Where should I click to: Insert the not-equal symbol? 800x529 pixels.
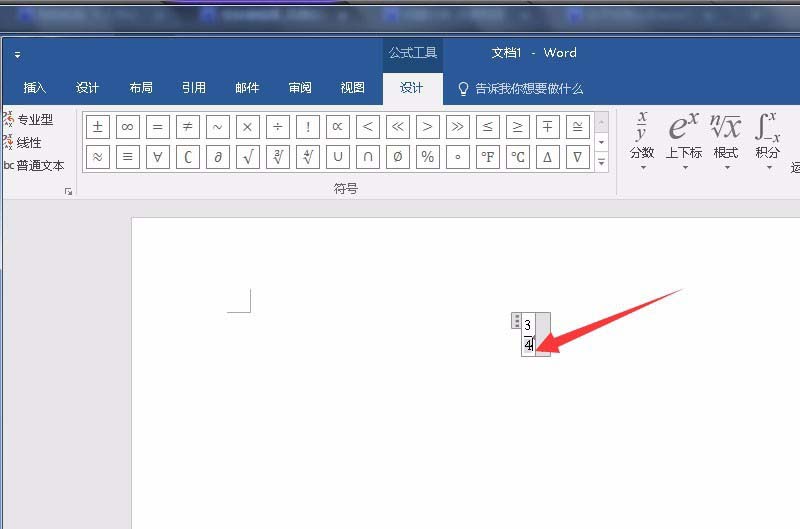(188, 127)
